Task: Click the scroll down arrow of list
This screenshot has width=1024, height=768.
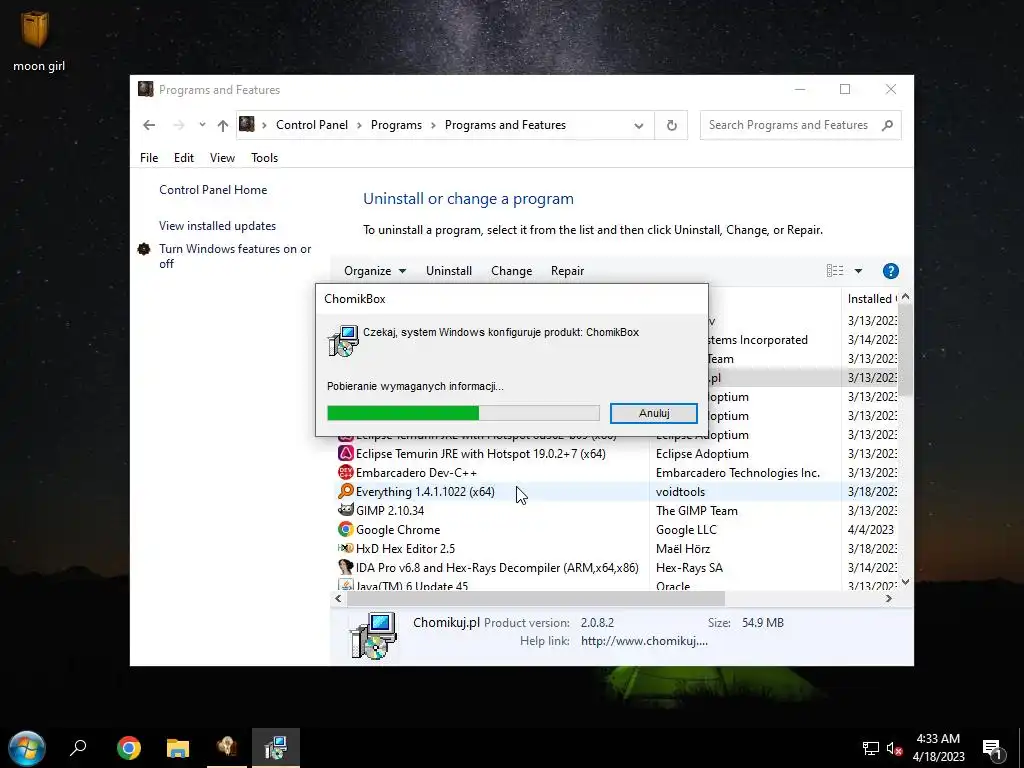Action: [x=905, y=582]
